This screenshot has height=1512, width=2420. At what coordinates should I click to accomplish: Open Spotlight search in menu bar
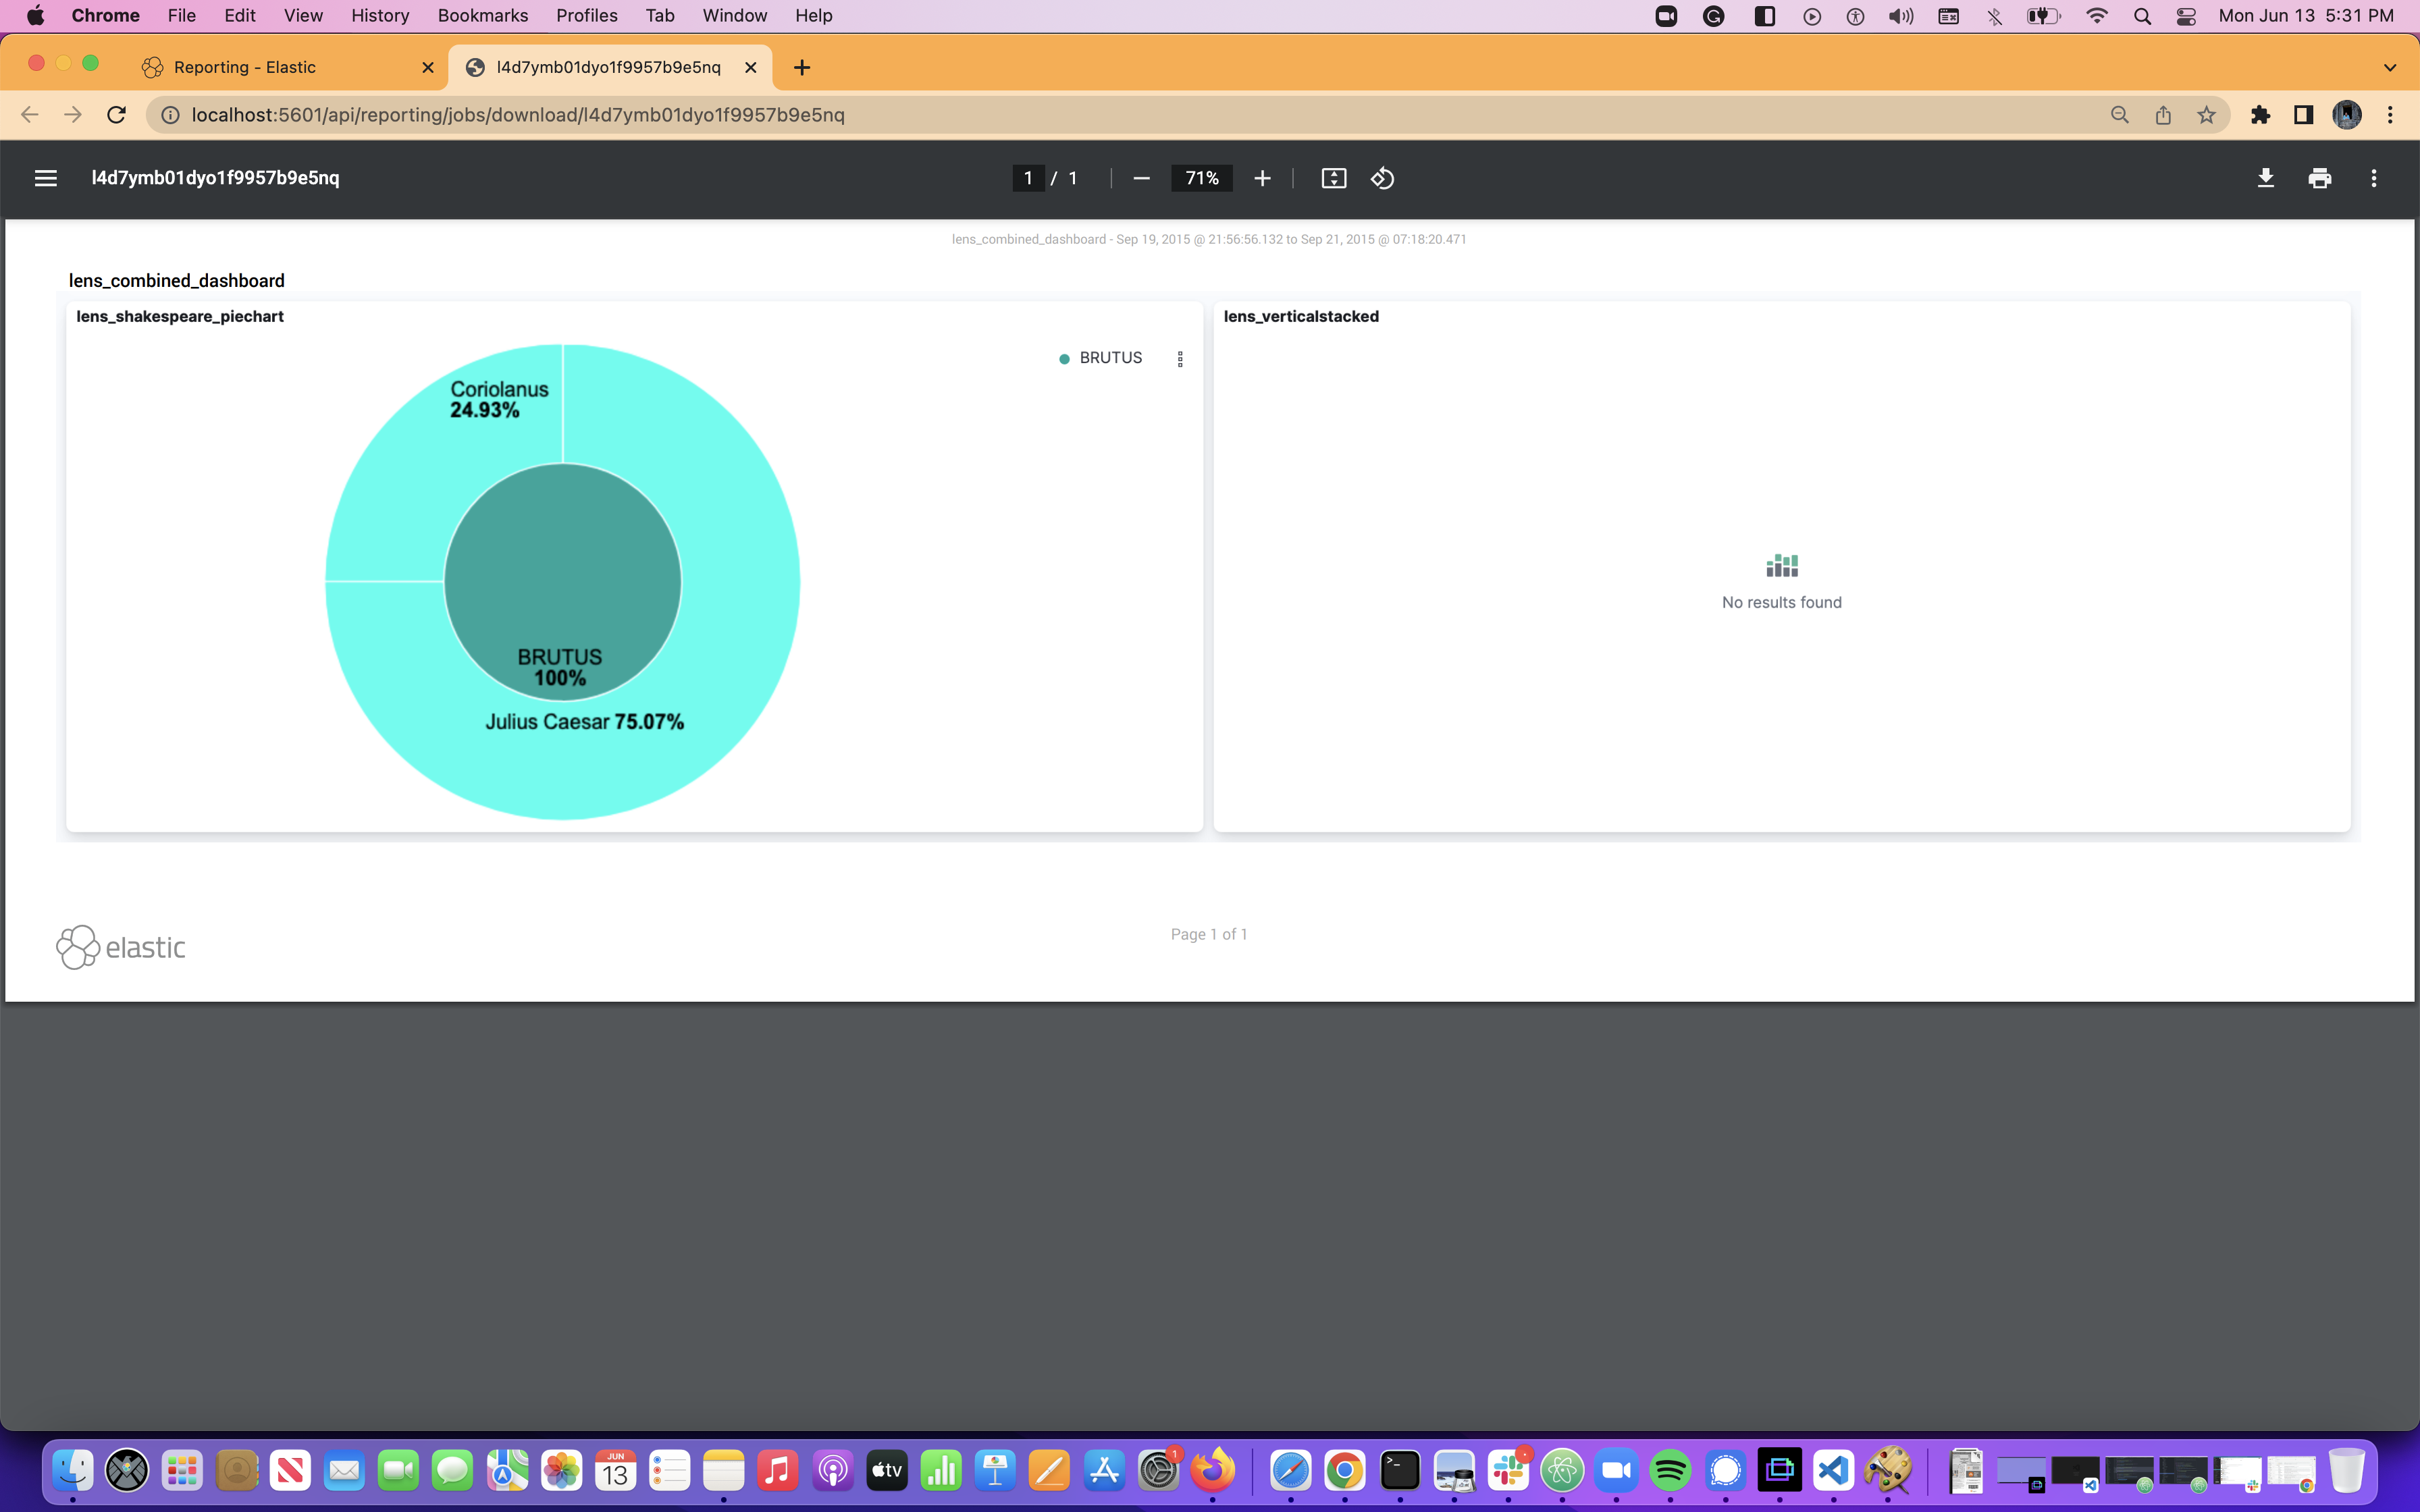[x=2142, y=16]
